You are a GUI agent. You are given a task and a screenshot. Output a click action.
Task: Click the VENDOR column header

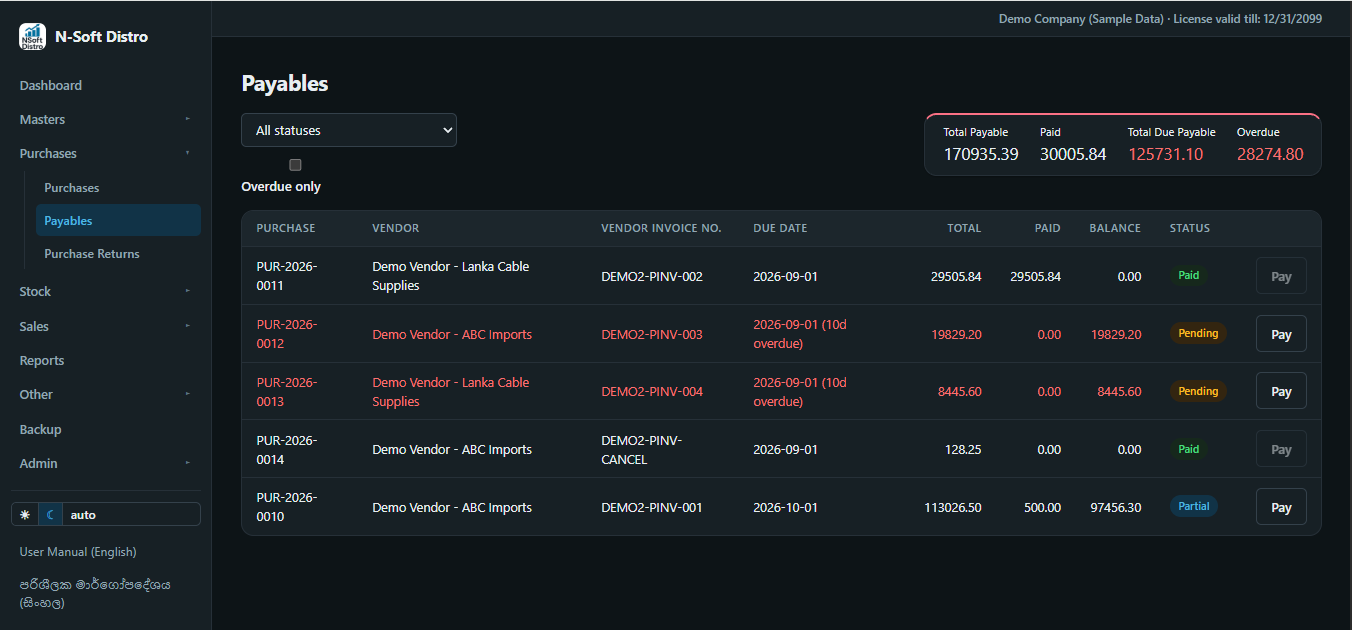[x=395, y=228]
